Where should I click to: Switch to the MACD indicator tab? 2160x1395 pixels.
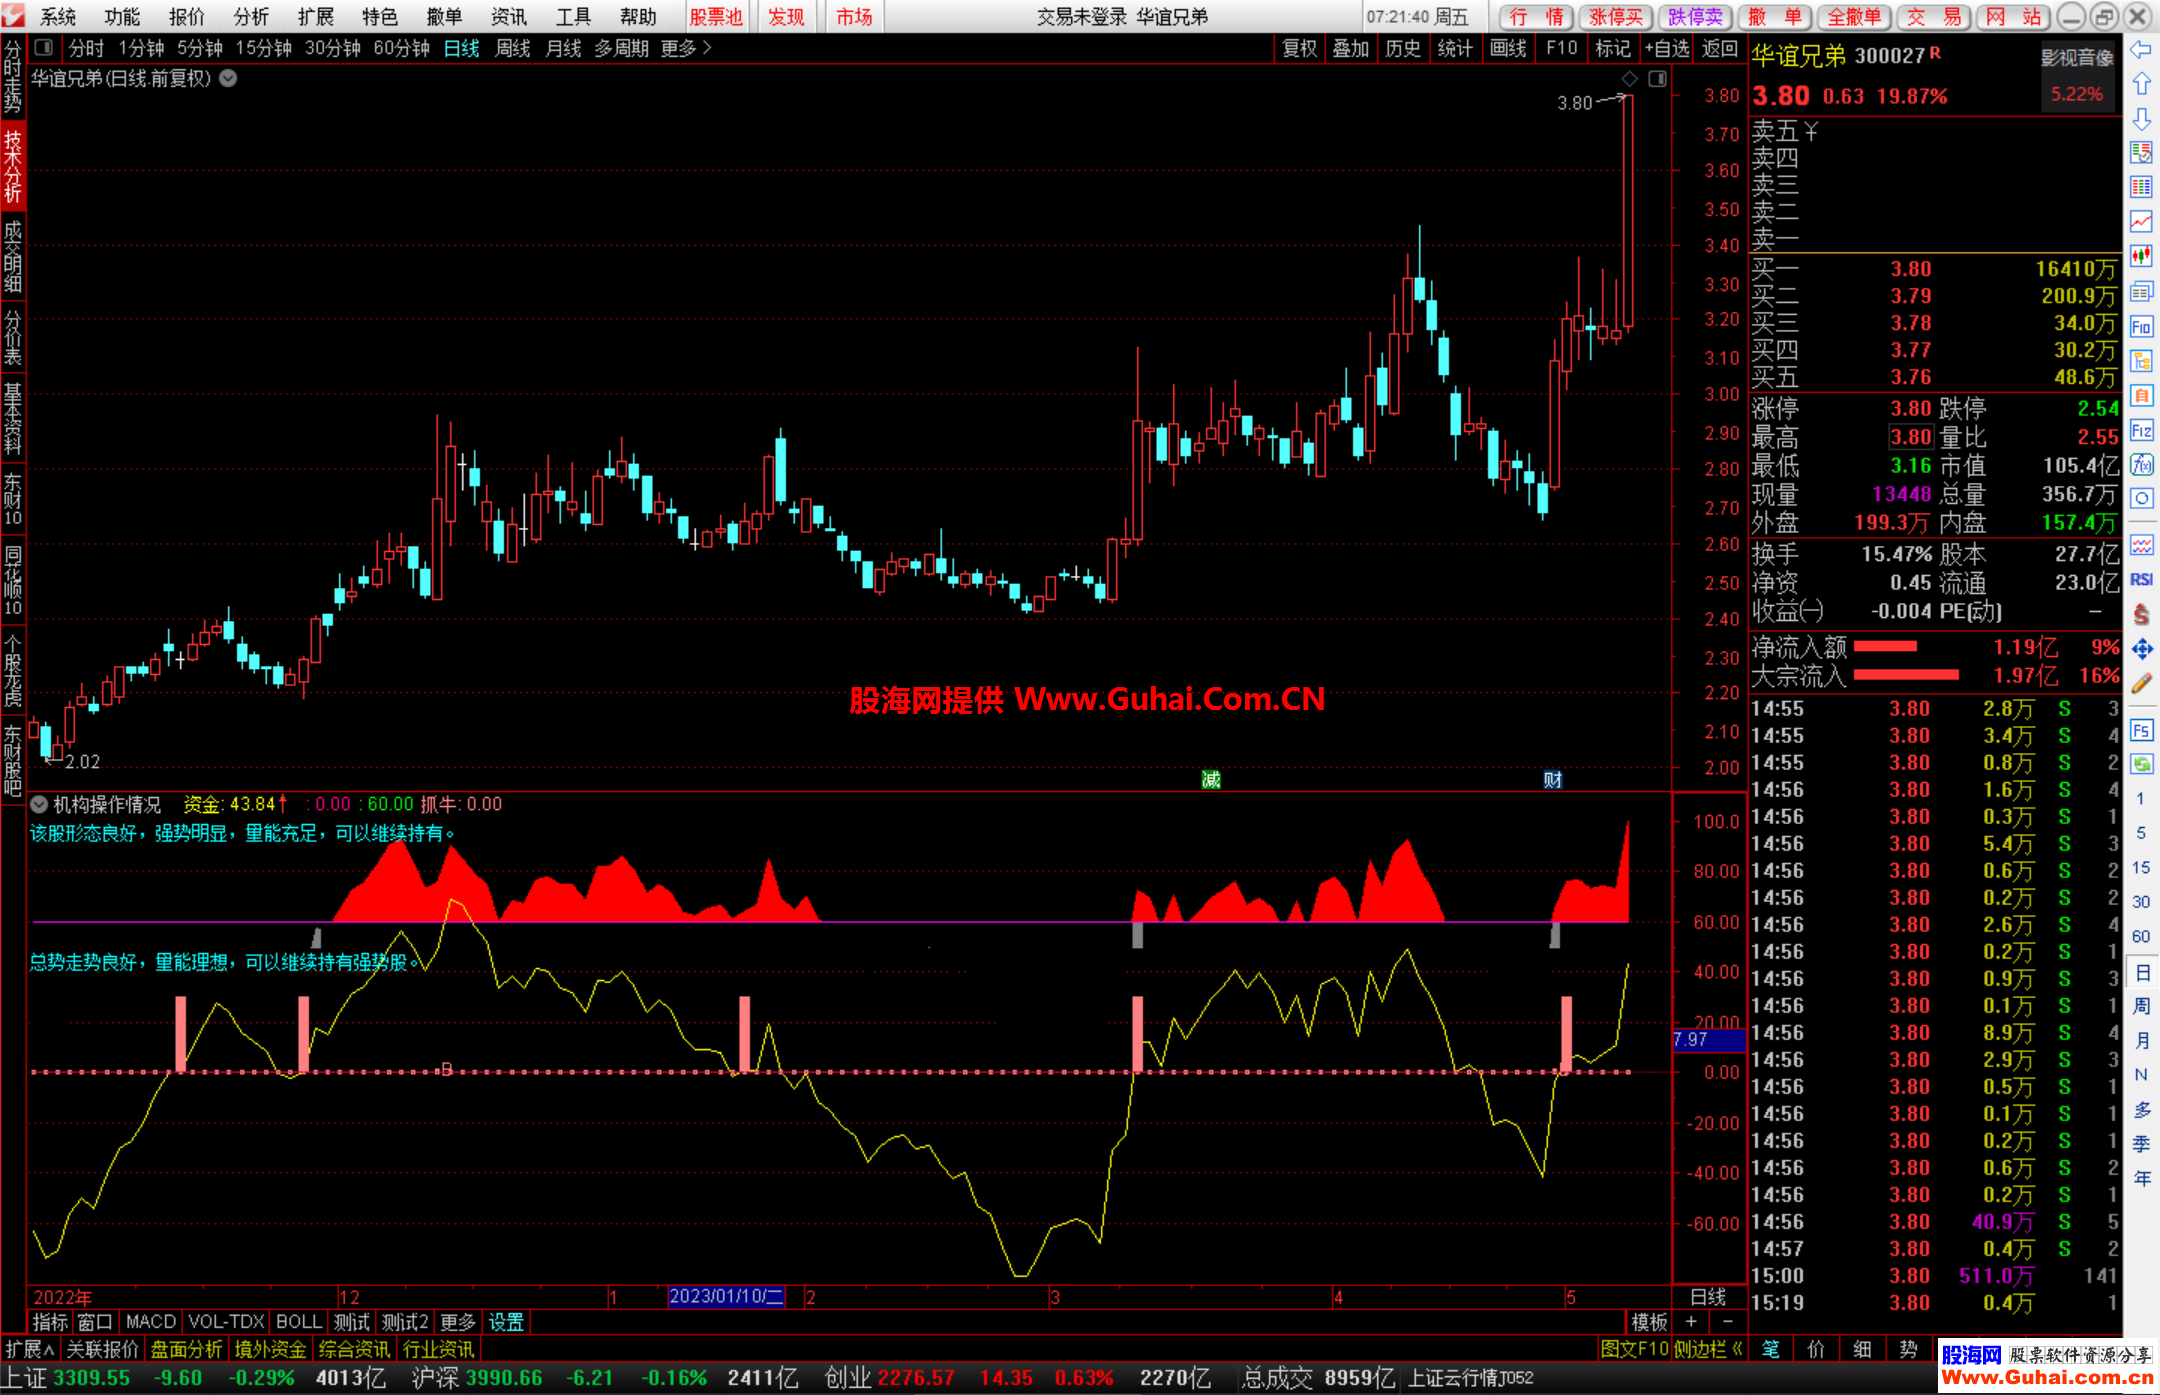(151, 1322)
